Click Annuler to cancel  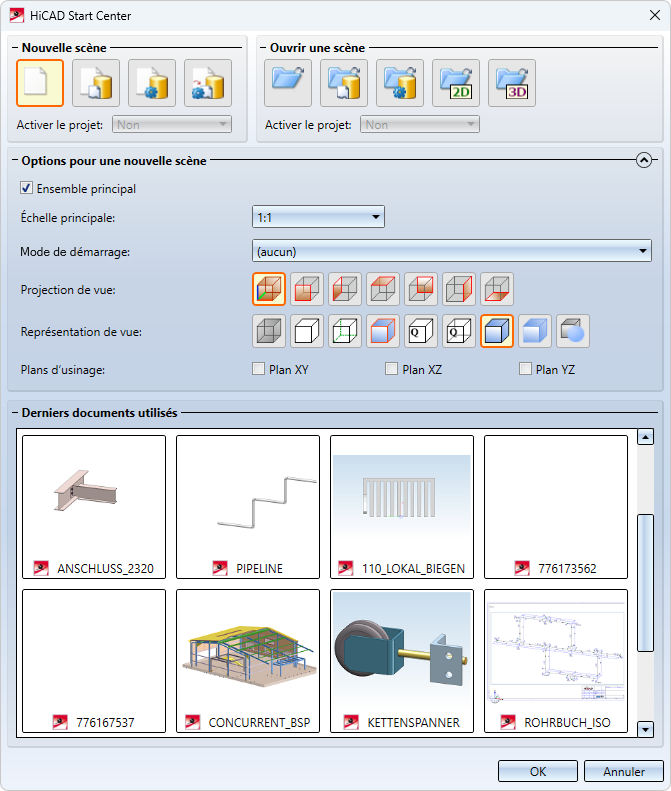(624, 771)
